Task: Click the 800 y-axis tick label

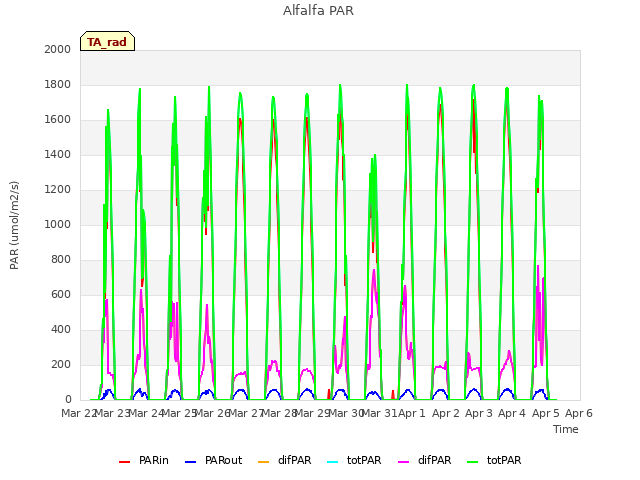Action: [61, 260]
